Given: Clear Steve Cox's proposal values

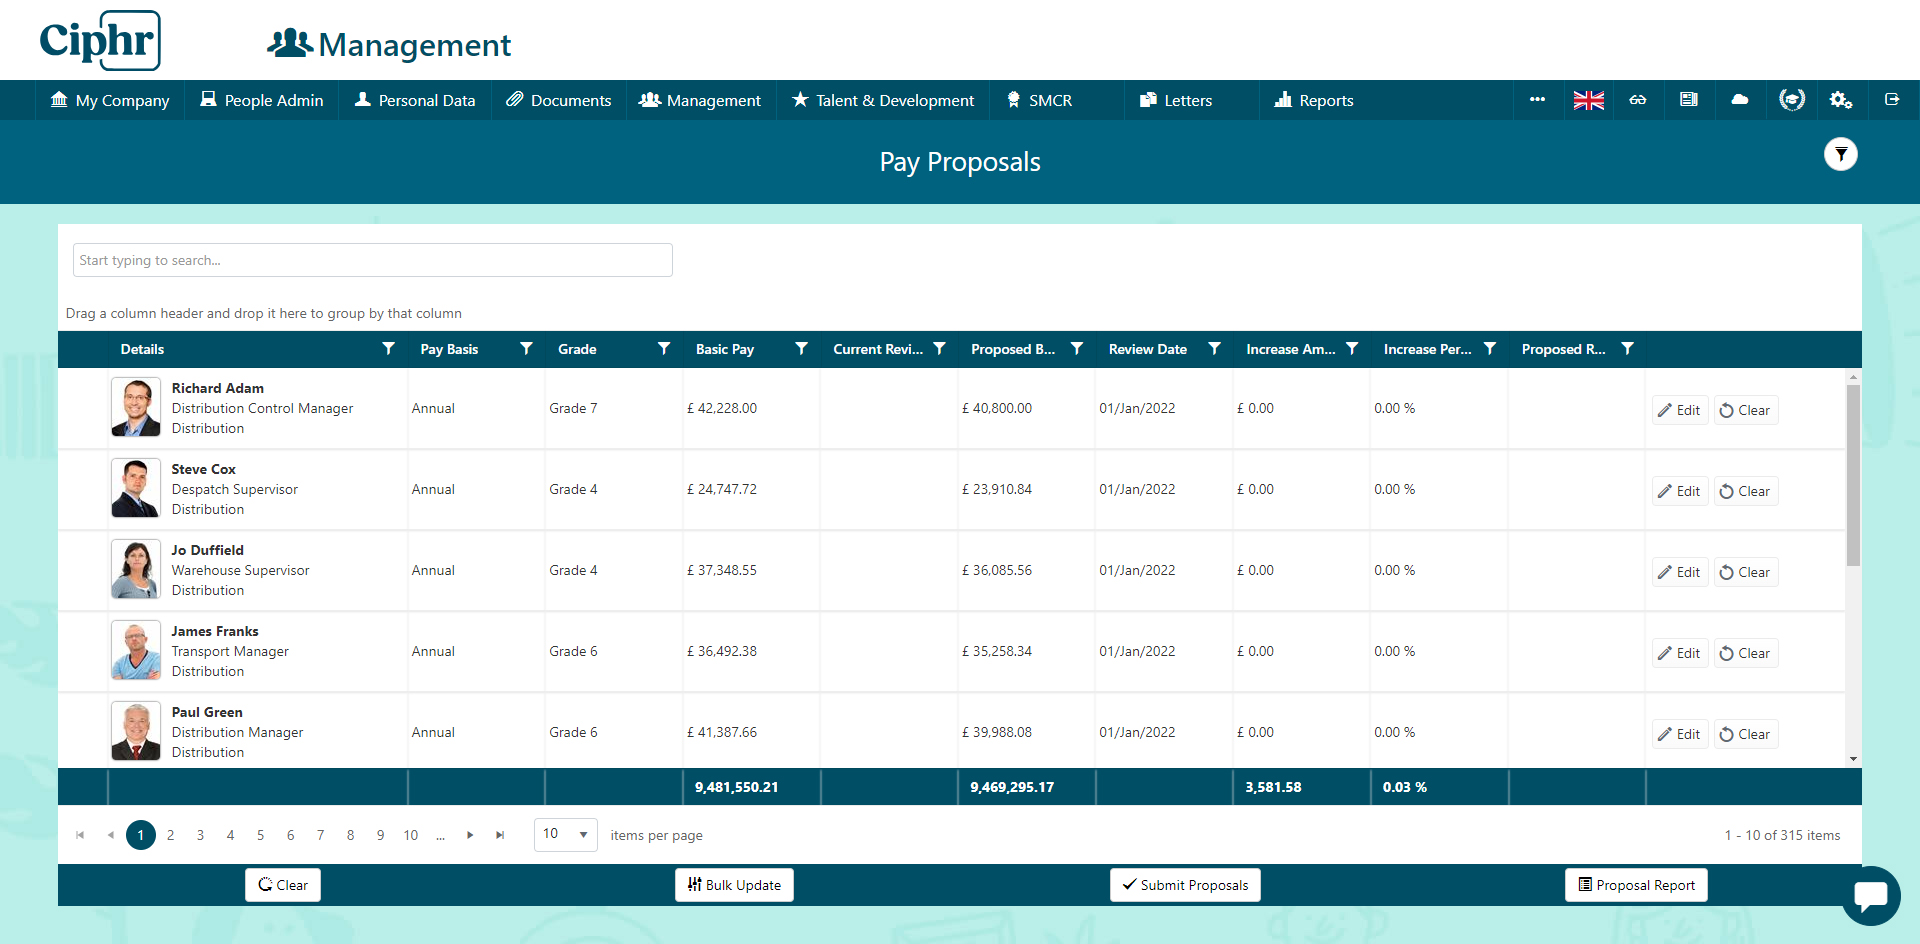Looking at the screenshot, I should tap(1745, 490).
